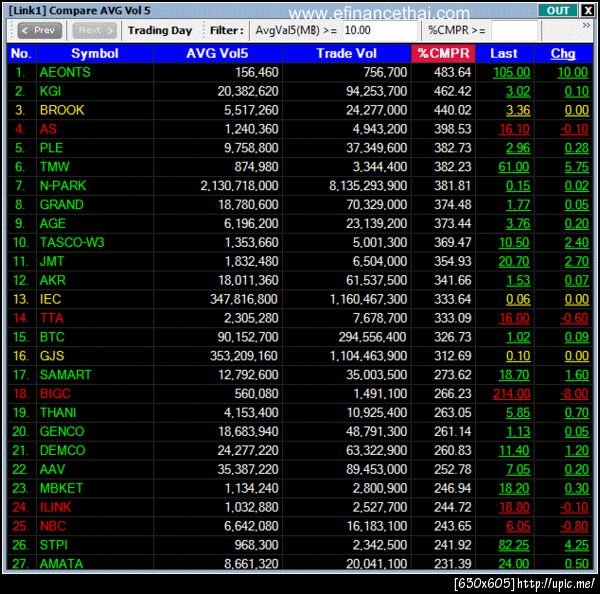Screen dimensions: 600x594
Task: Select the AS symbol
Action: tap(48, 129)
